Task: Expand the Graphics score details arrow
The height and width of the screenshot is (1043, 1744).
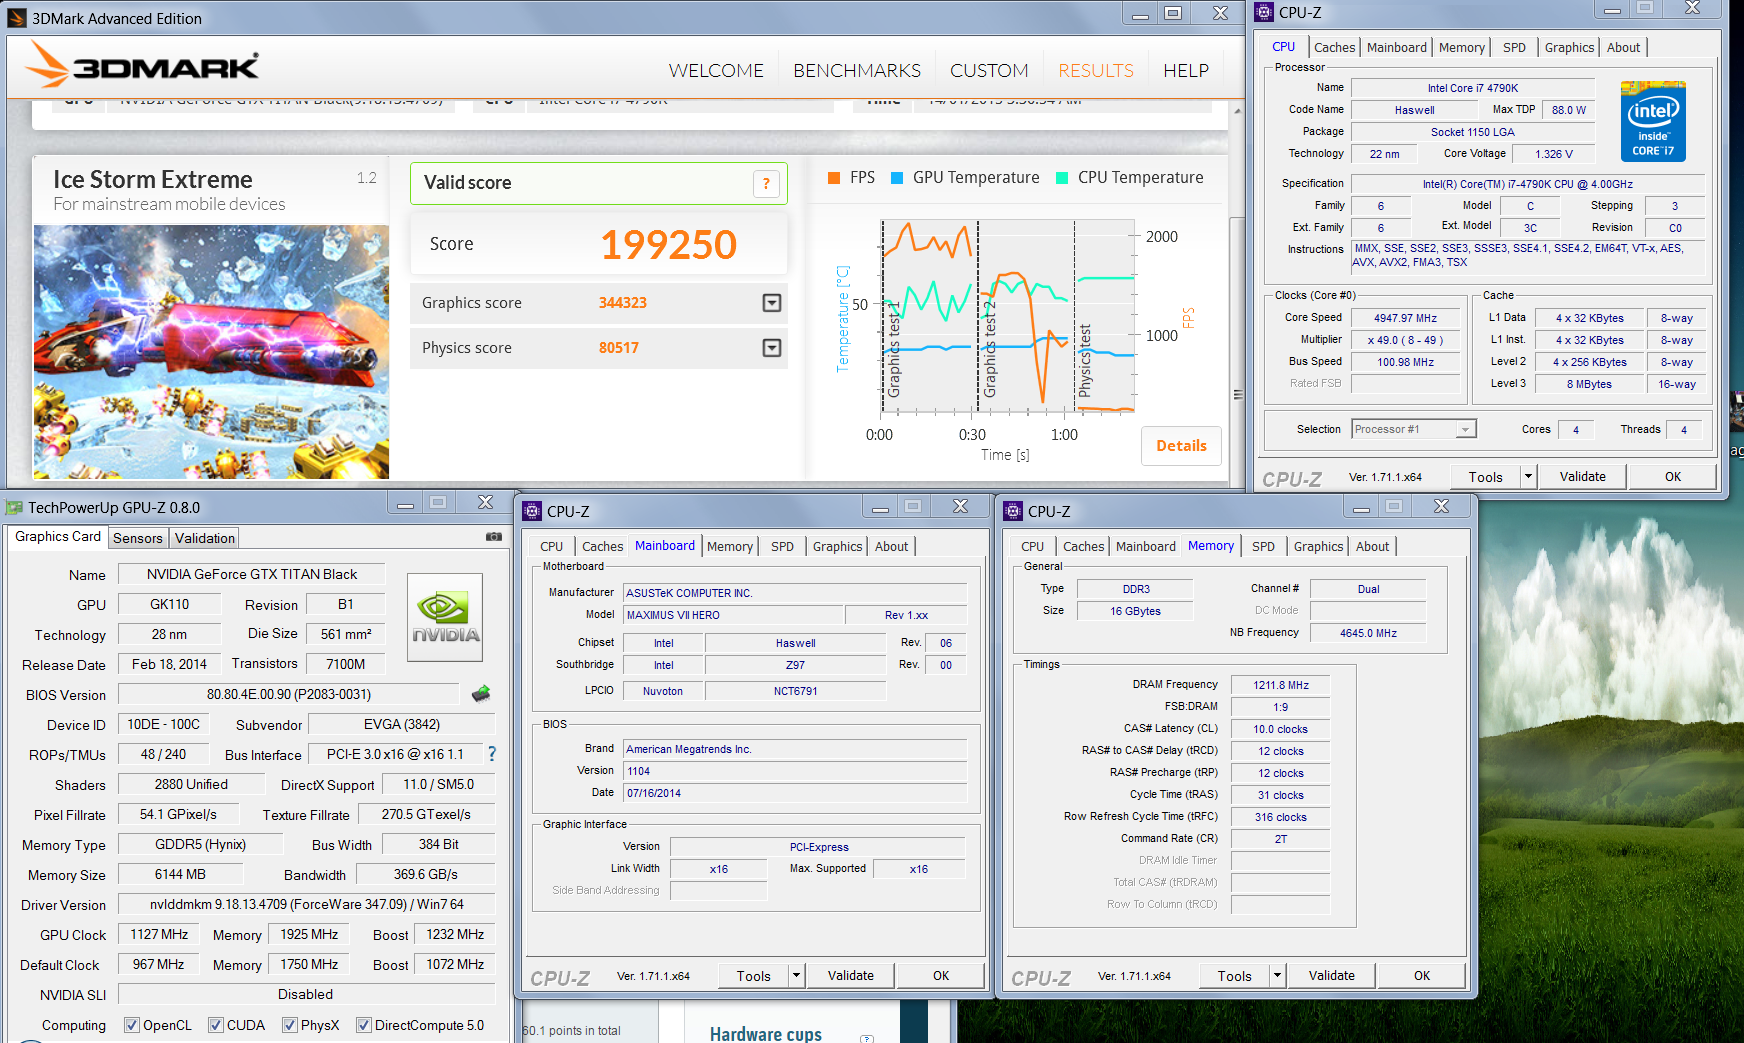Action: pos(772,303)
